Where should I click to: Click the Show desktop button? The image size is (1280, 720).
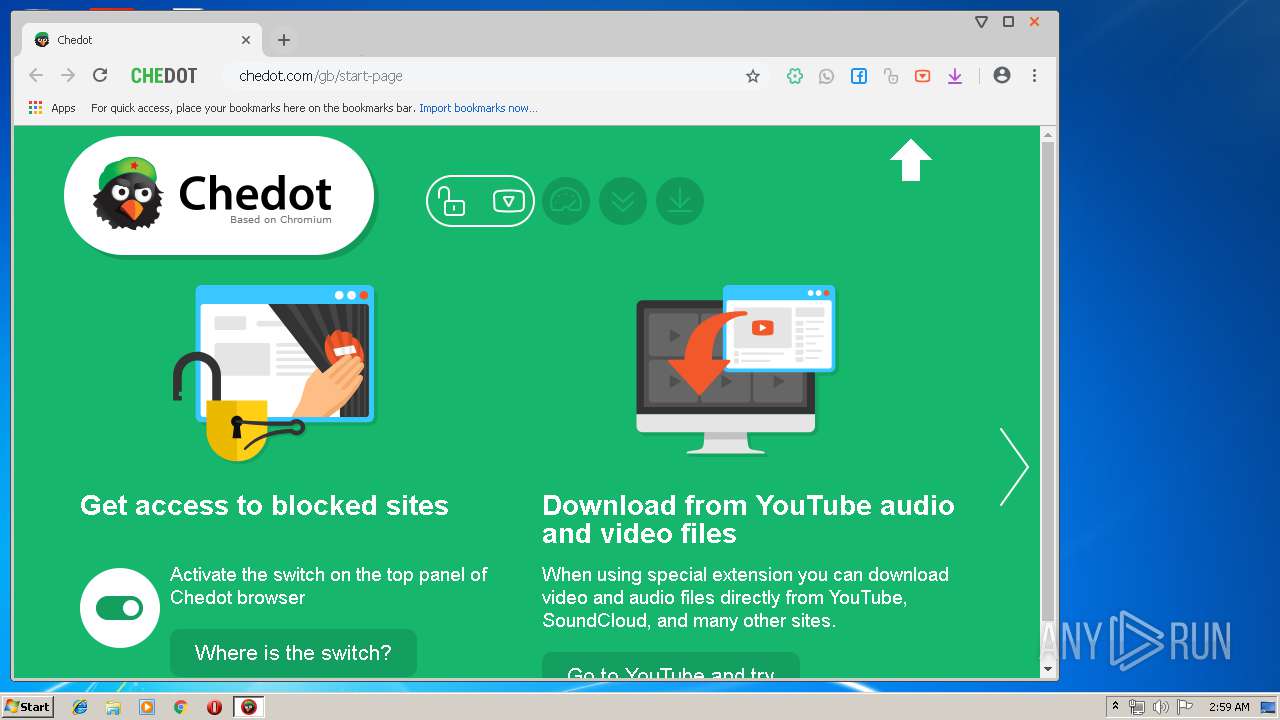(1270, 707)
